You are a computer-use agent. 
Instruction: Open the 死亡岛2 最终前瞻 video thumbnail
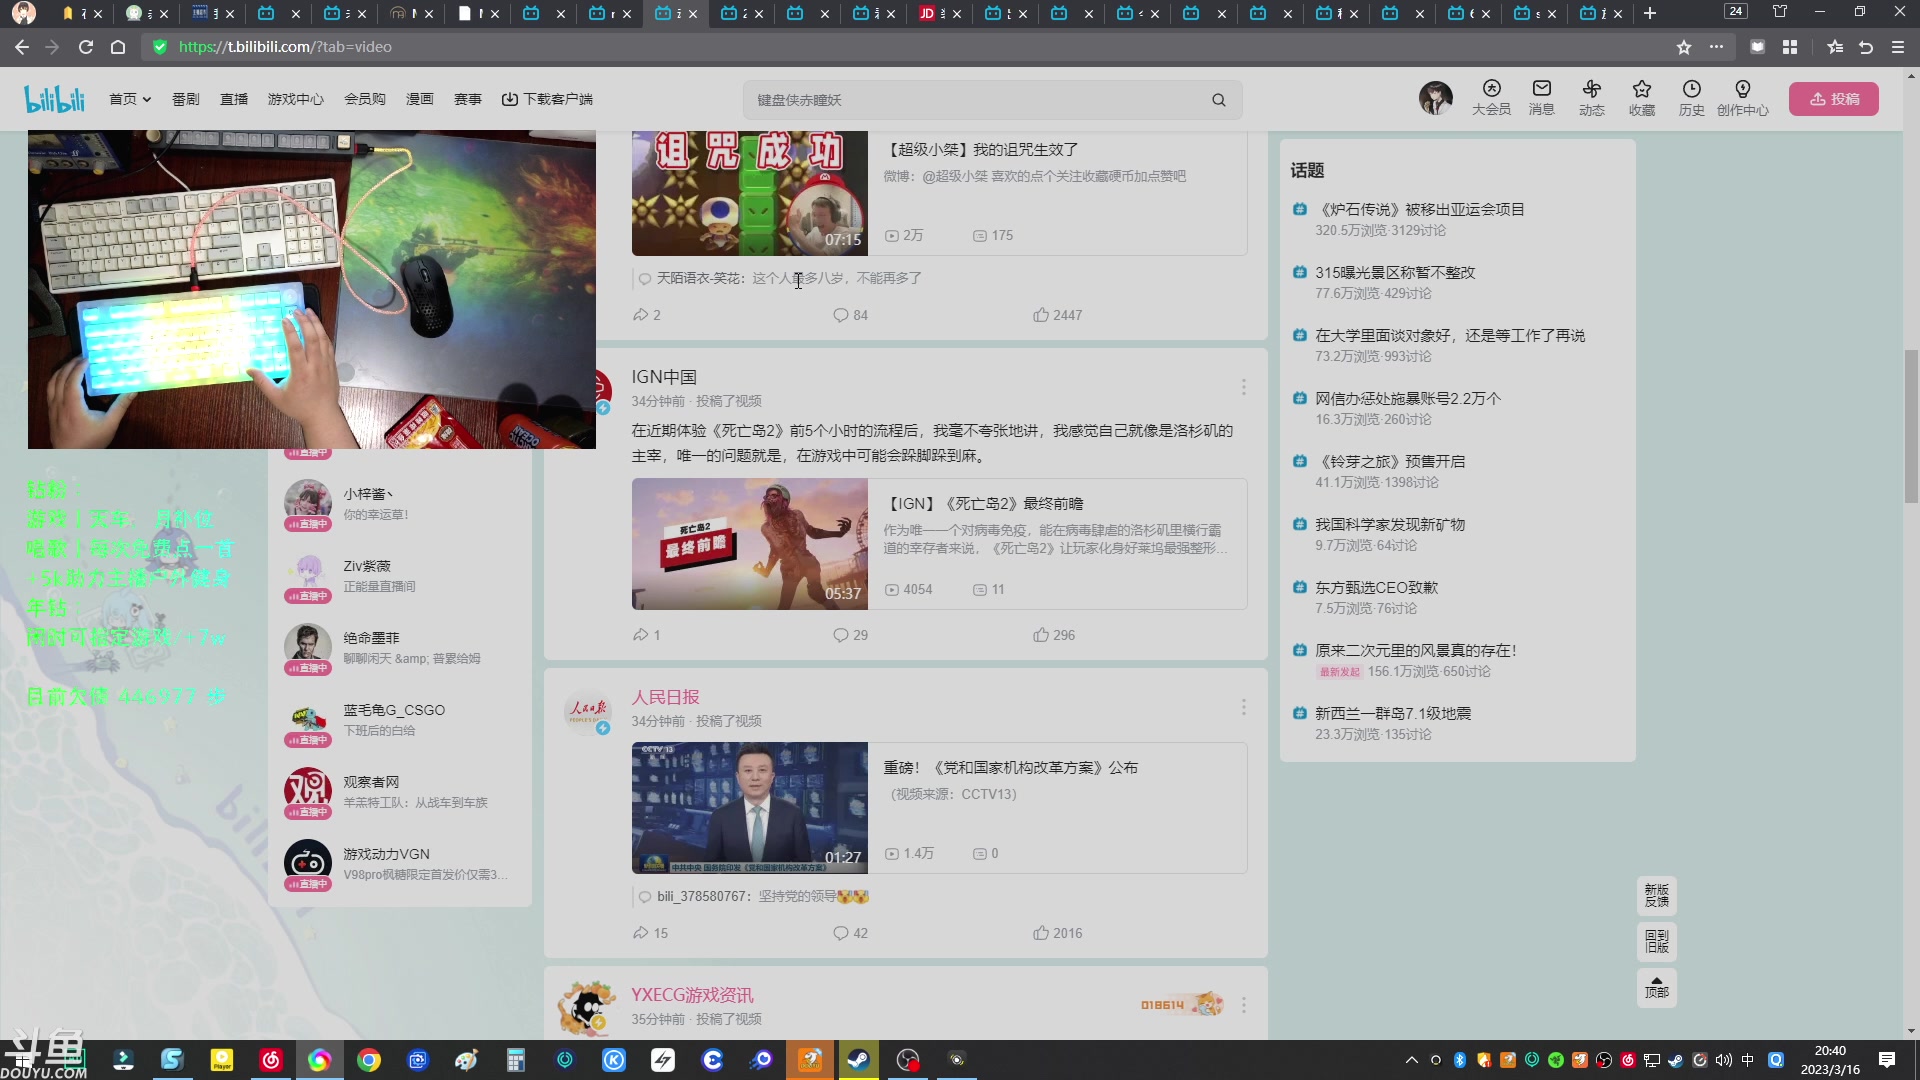750,544
